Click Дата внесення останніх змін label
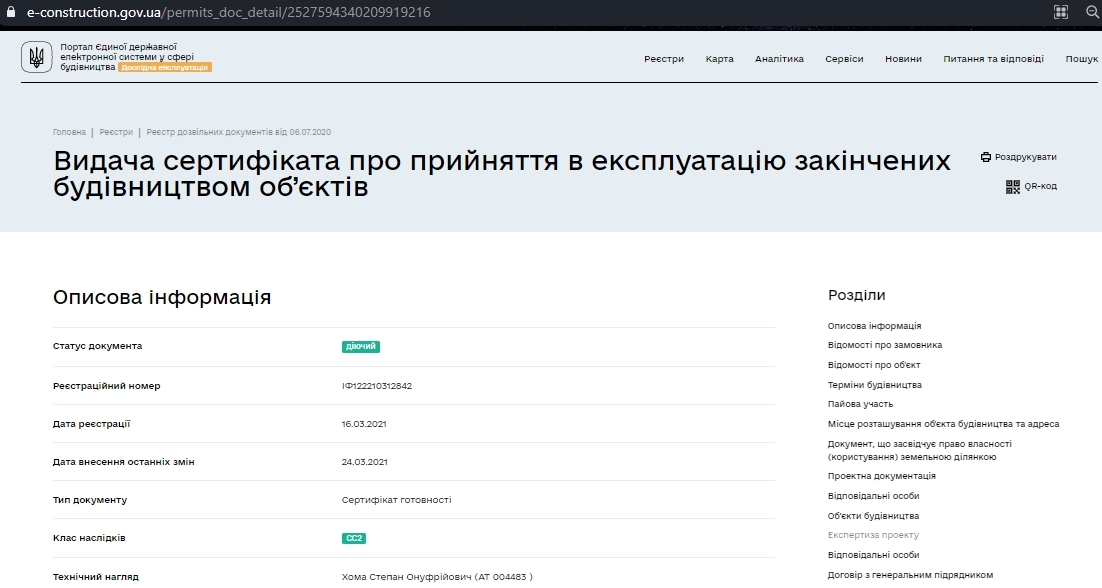The image size is (1102, 588). [x=124, y=462]
